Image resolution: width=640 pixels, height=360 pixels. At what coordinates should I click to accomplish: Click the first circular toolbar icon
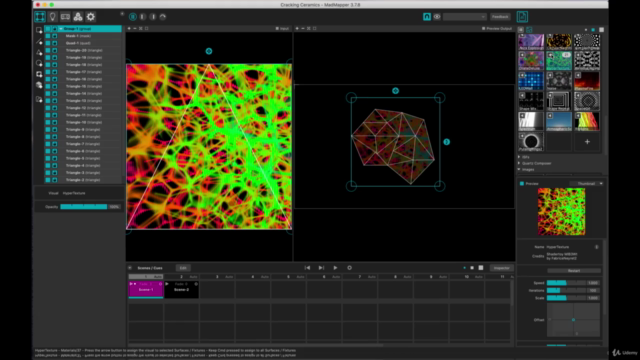pyautogui.click(x=133, y=17)
